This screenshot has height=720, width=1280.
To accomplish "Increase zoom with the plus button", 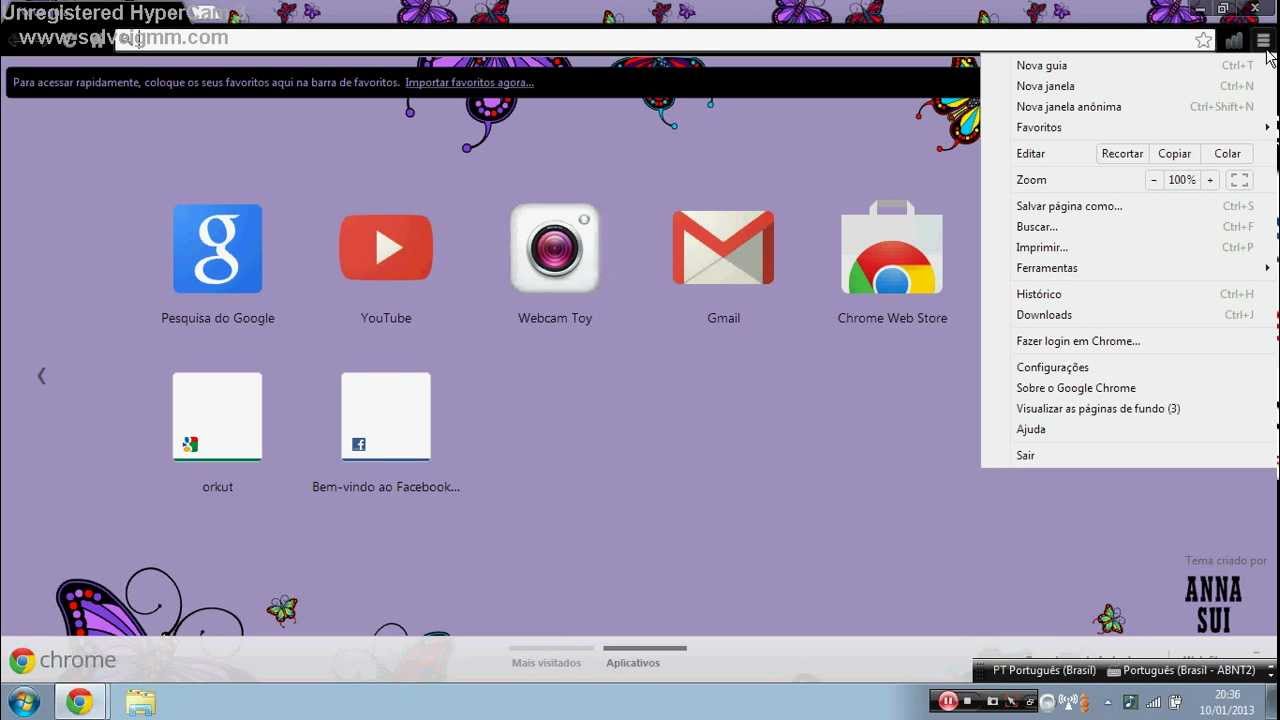I will tap(1210, 180).
